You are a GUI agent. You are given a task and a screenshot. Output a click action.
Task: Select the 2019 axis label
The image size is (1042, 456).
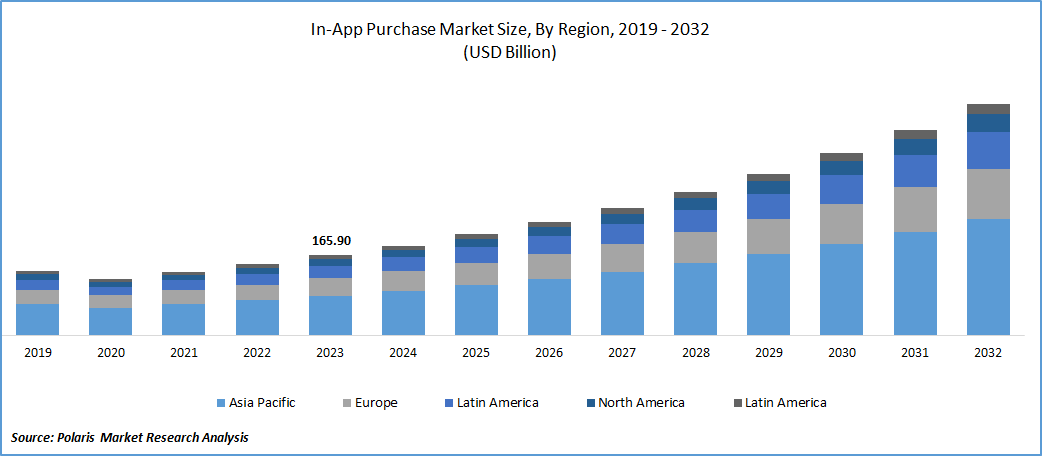[37, 353]
